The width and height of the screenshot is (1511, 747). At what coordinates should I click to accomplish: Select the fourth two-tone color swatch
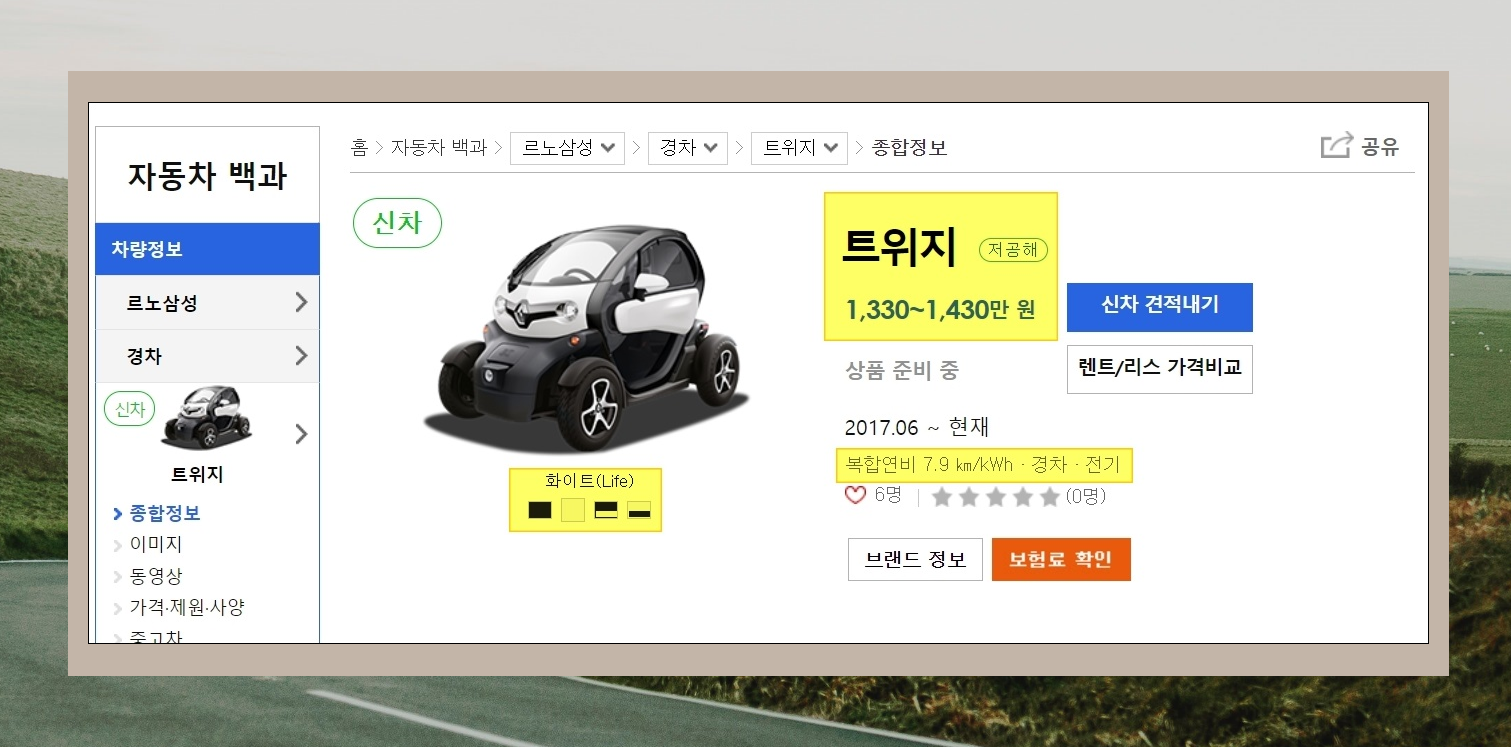639,510
